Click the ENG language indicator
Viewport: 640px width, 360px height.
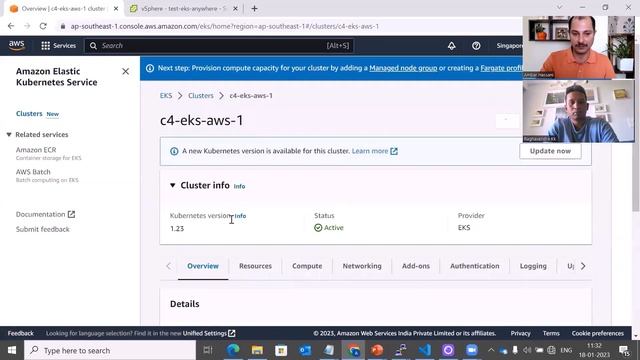pyautogui.click(x=566, y=350)
